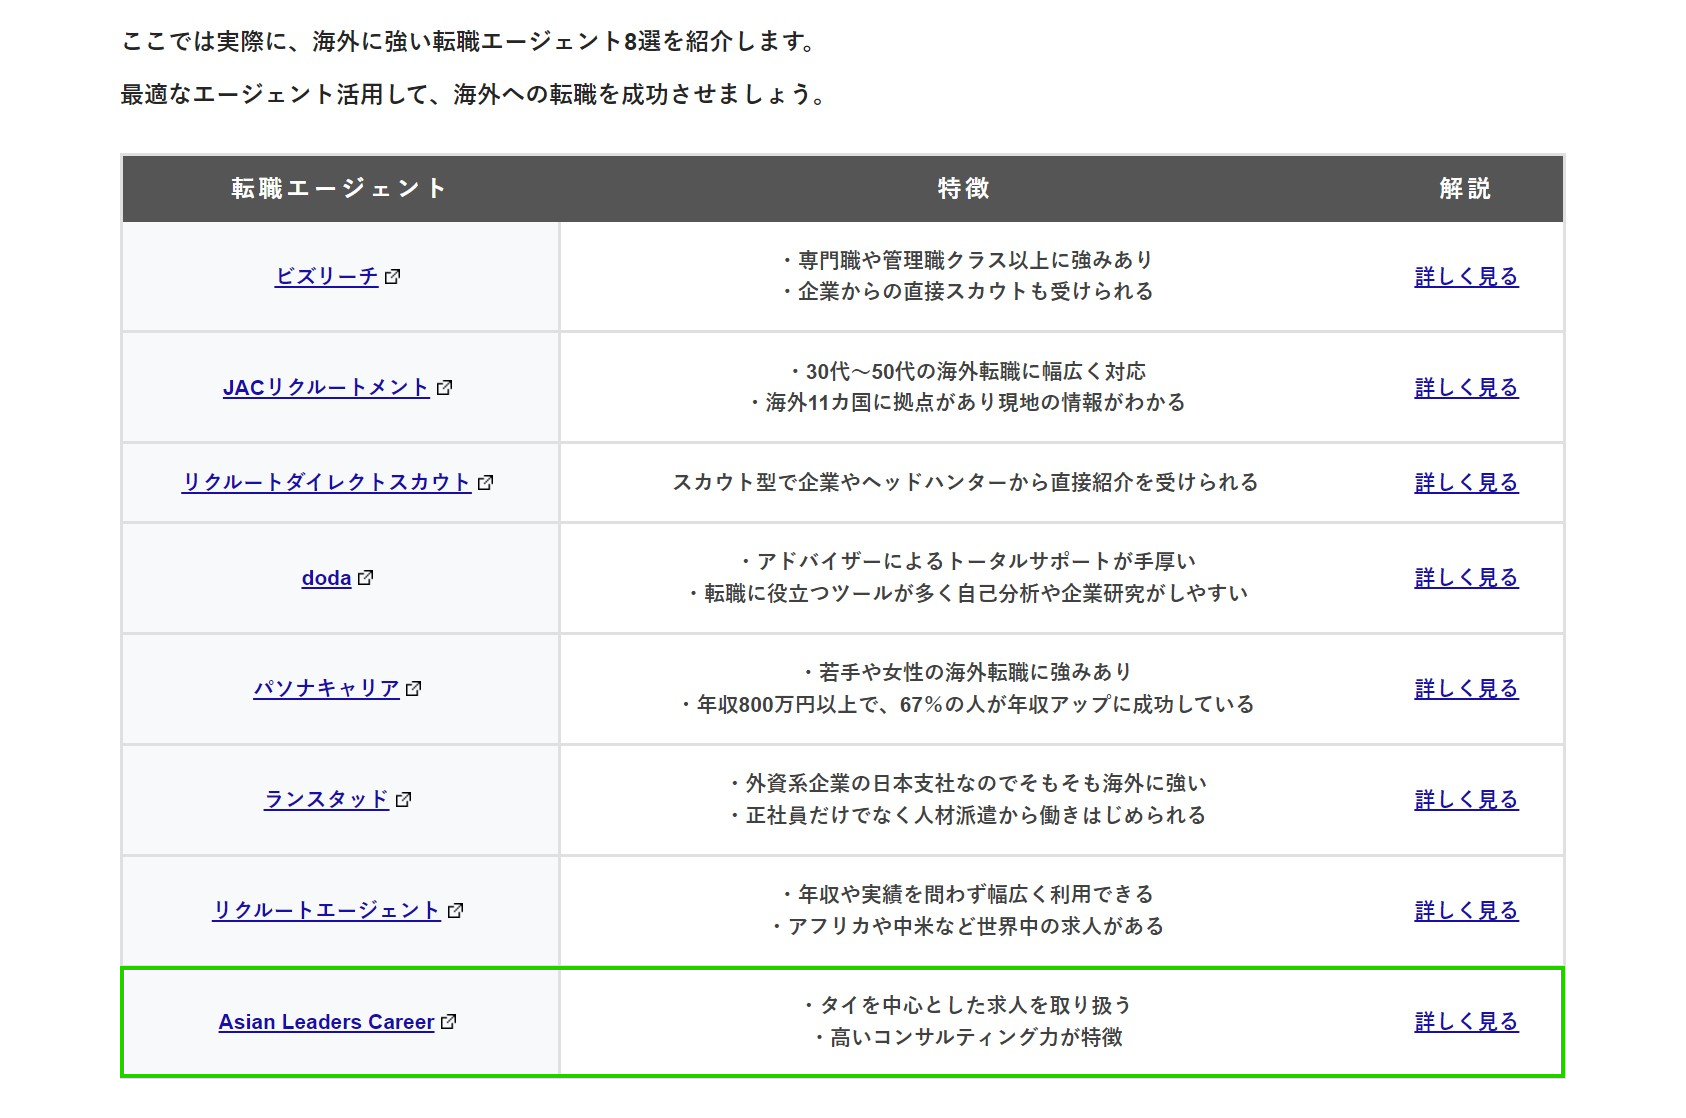Click external-link icon beside リクルートエージェント

[x=455, y=910]
